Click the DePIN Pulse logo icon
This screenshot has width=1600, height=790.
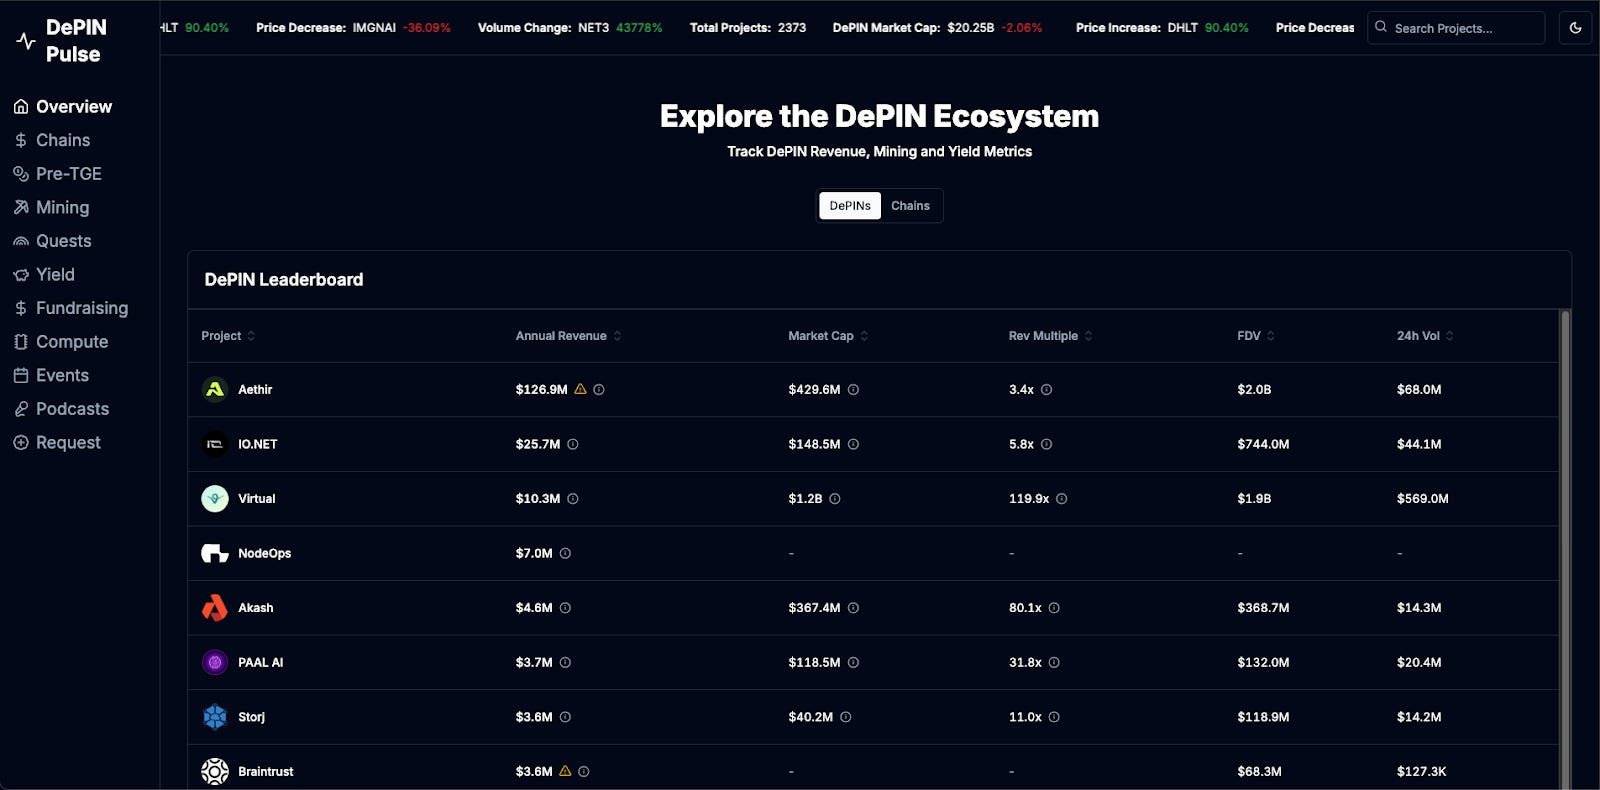pyautogui.click(x=26, y=41)
